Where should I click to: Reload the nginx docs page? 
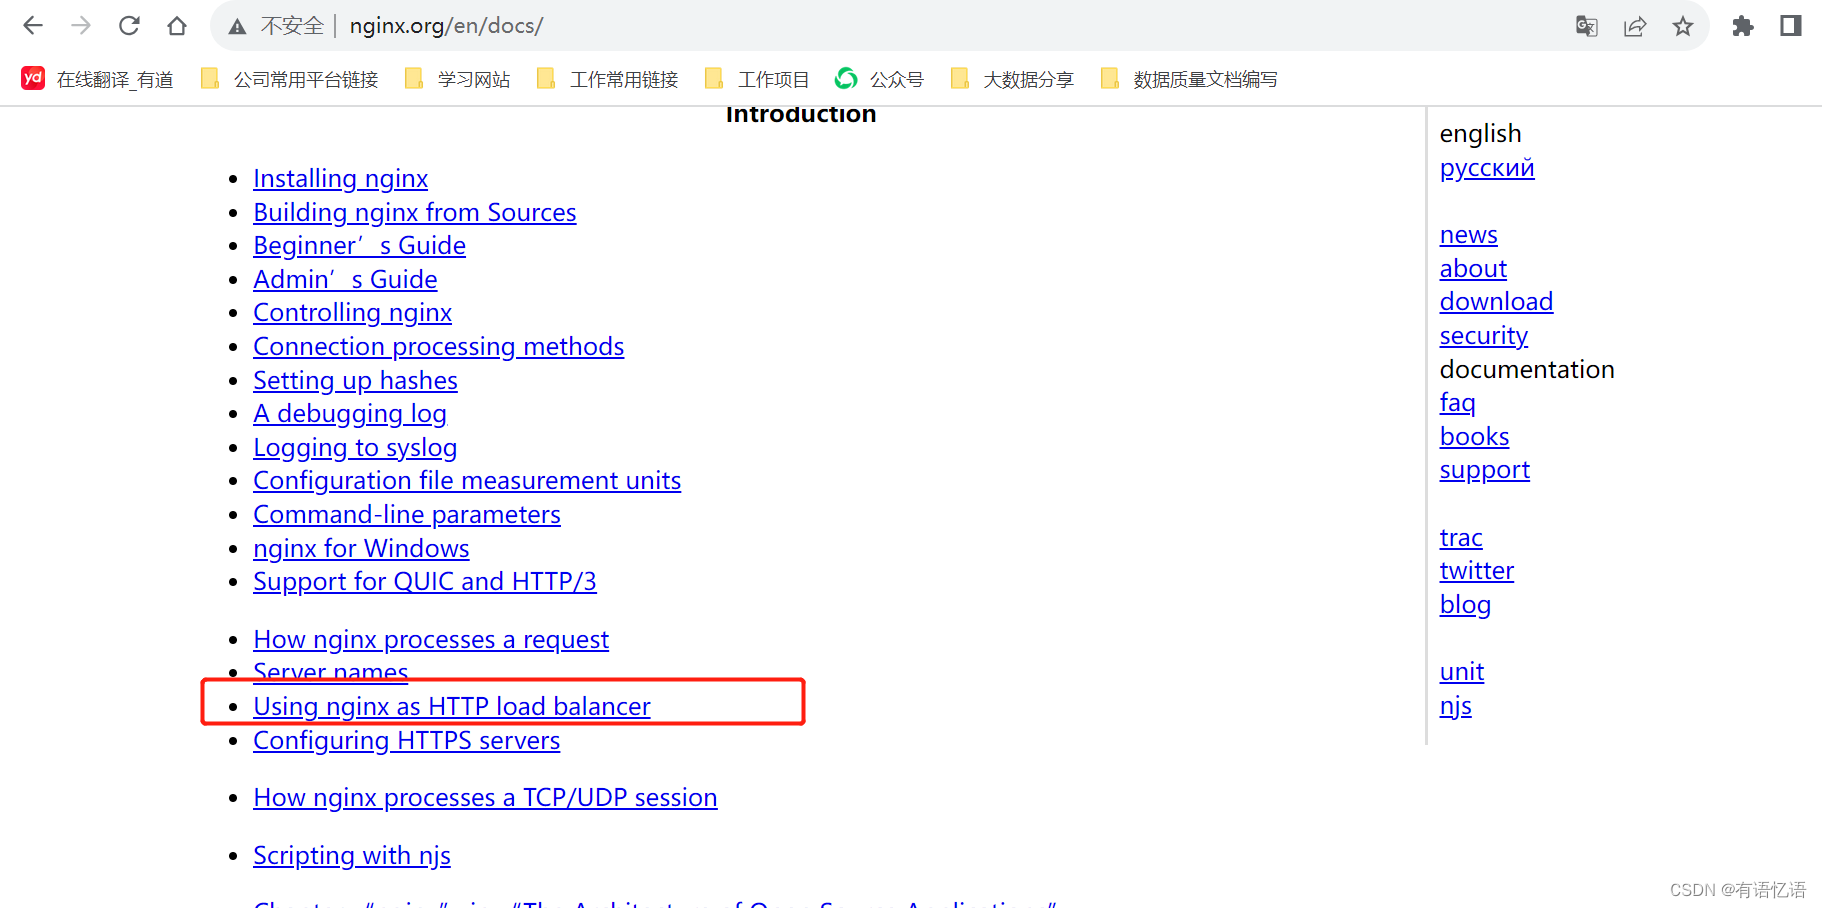pyautogui.click(x=129, y=26)
